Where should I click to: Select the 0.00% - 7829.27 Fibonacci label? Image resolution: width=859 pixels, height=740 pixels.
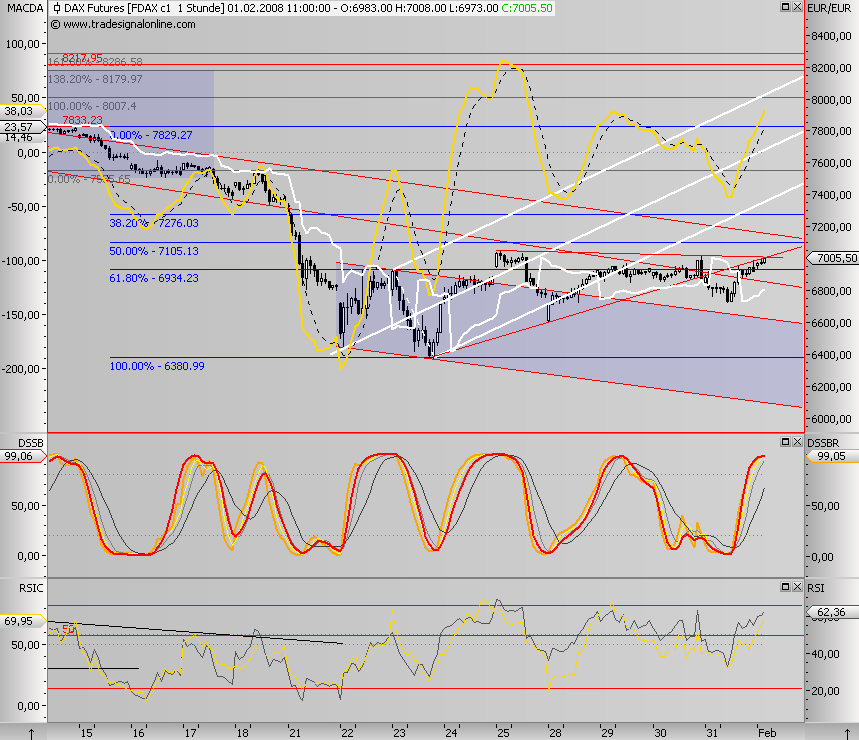click(151, 135)
